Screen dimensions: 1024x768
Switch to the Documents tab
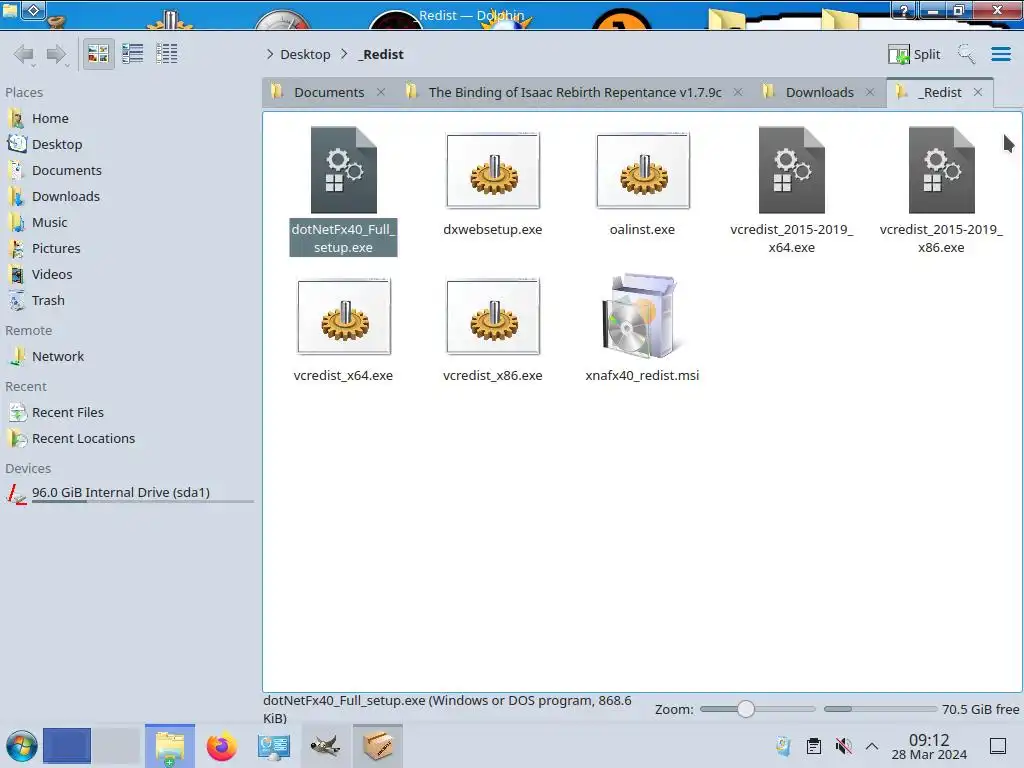pos(328,92)
